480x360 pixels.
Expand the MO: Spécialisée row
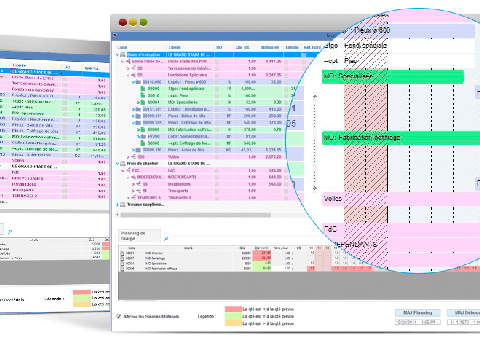tap(138, 102)
